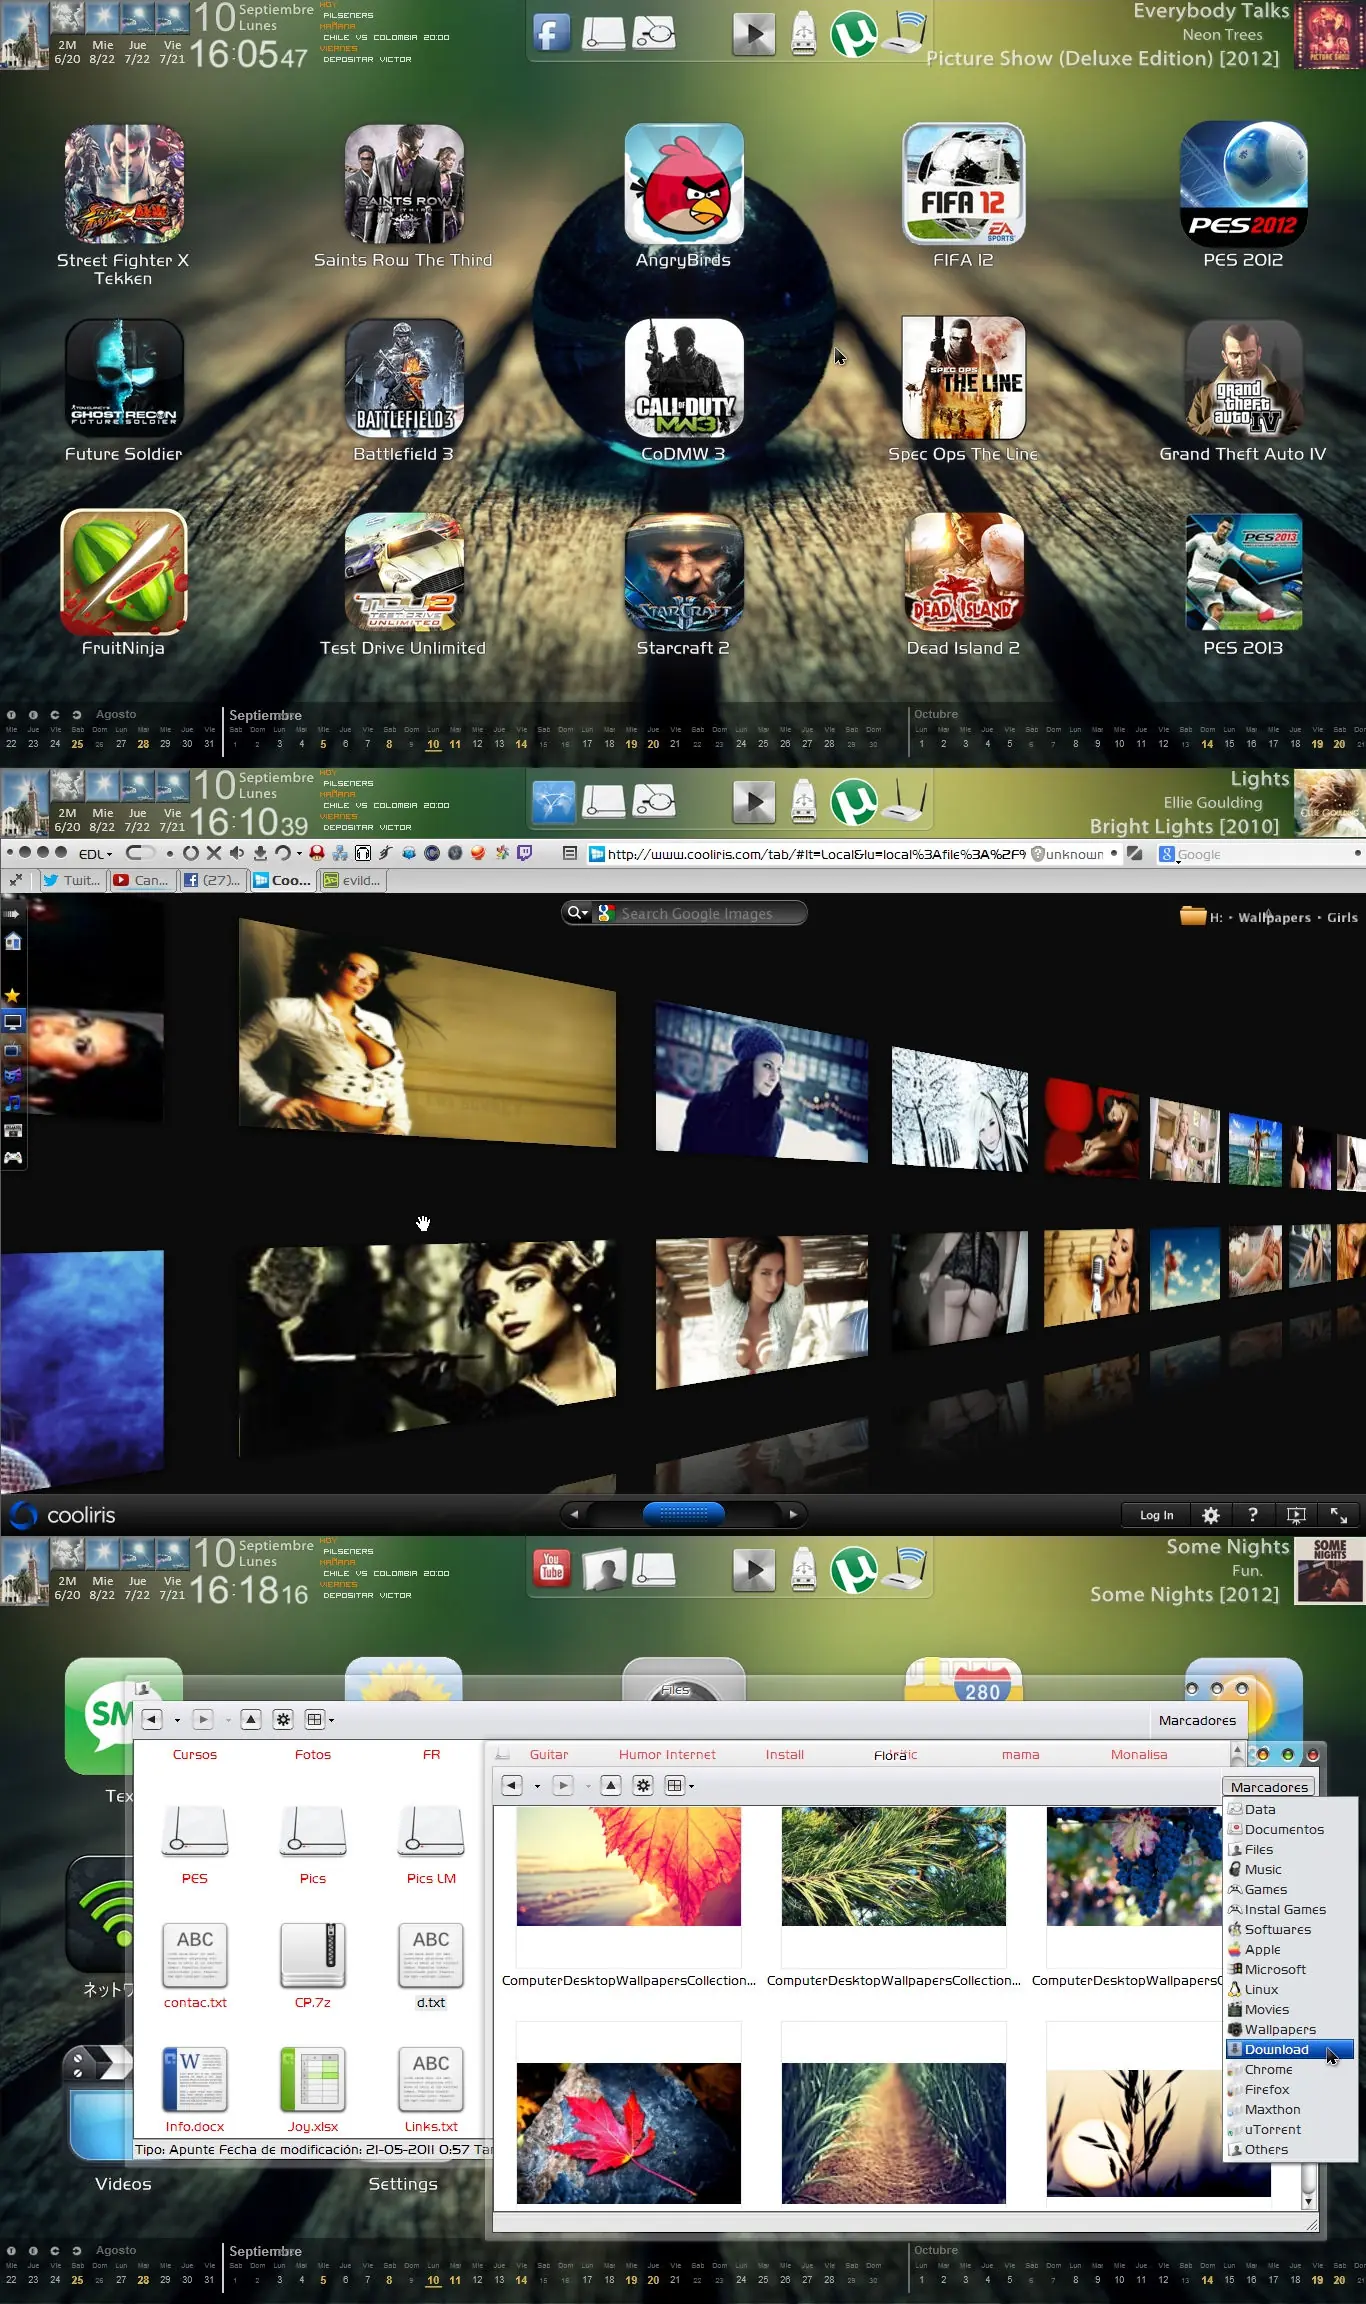Launch Test Drive Unlimited icon

(404, 572)
